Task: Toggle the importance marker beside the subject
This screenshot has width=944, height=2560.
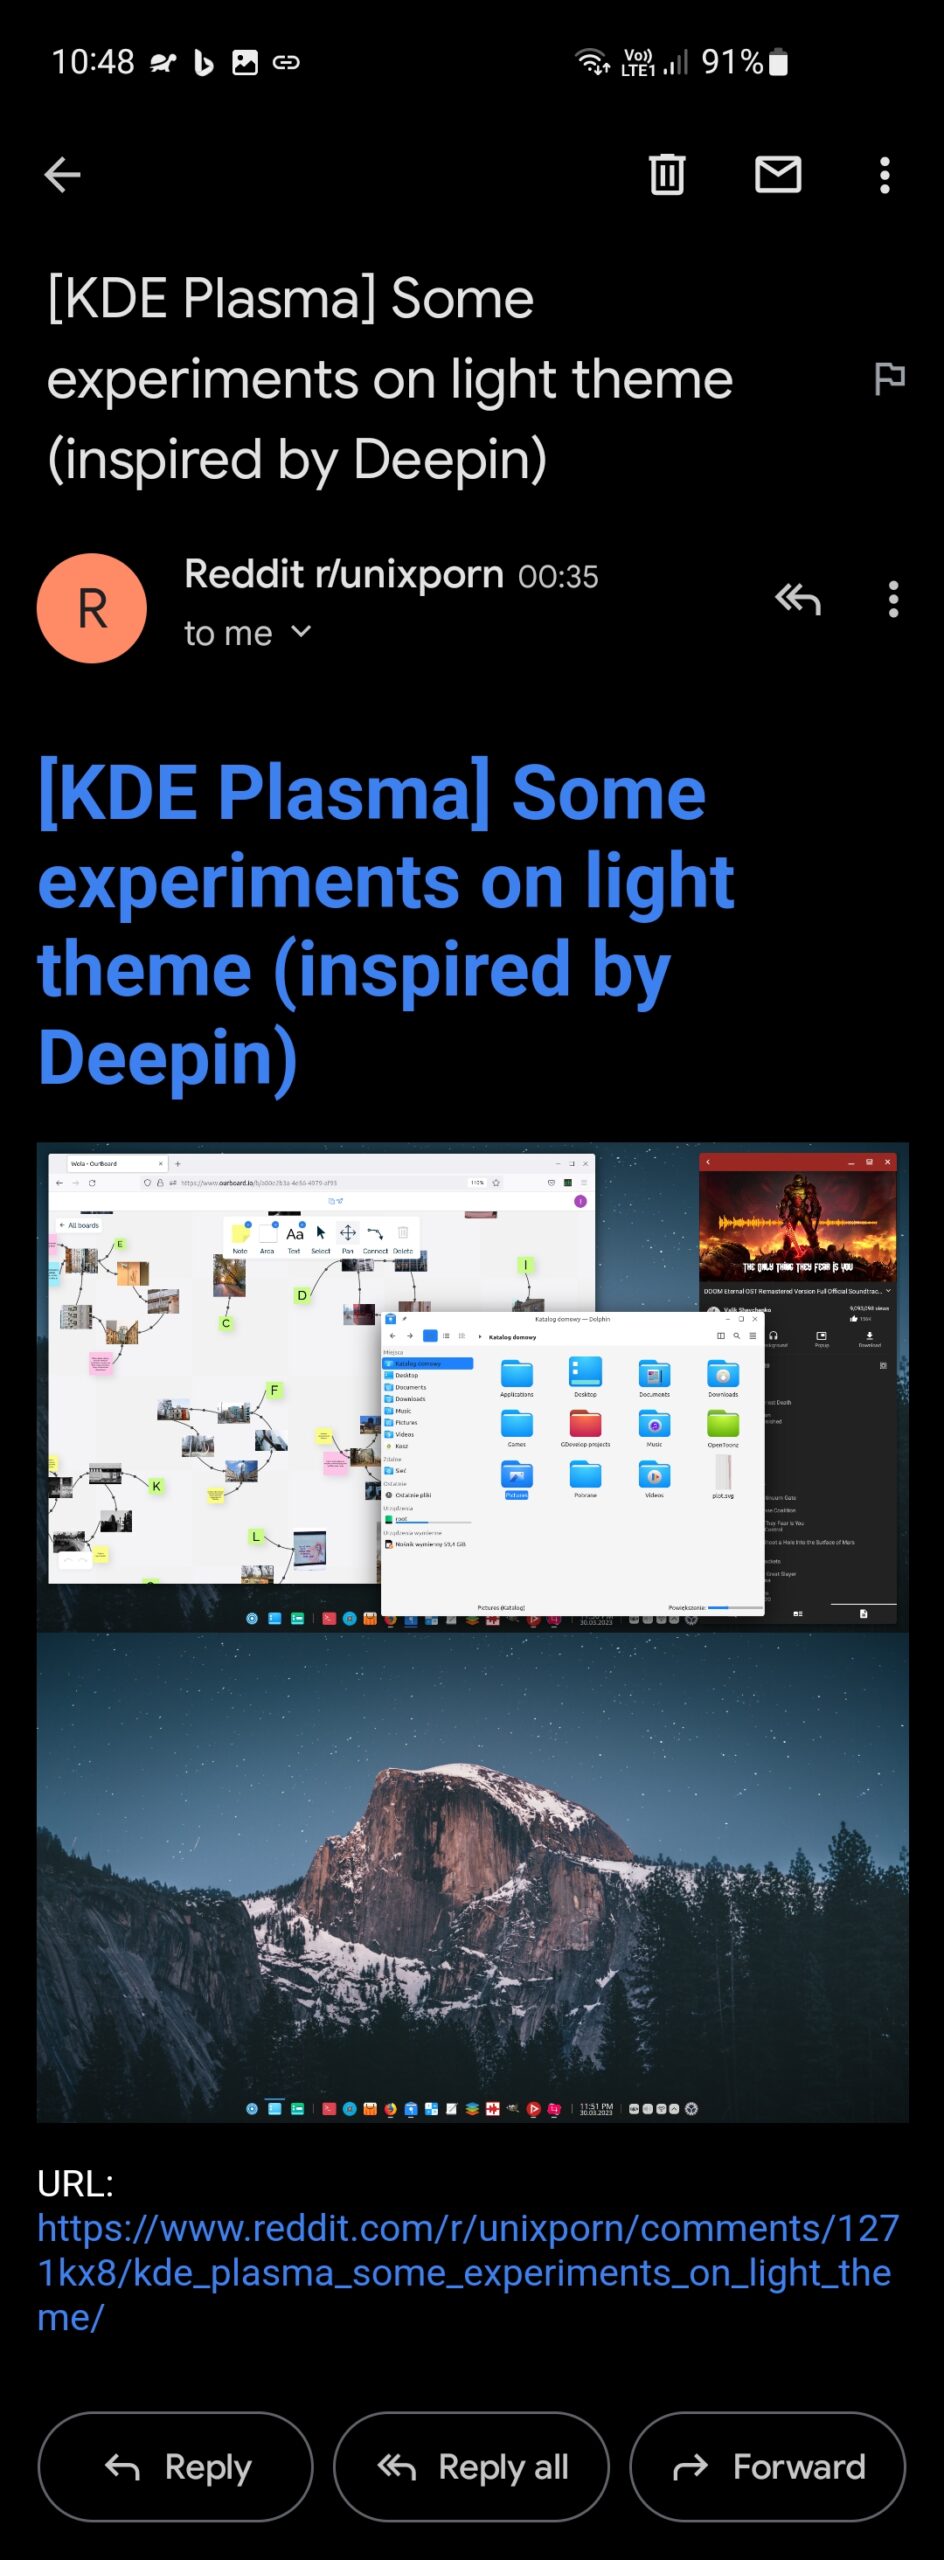Action: point(889,378)
